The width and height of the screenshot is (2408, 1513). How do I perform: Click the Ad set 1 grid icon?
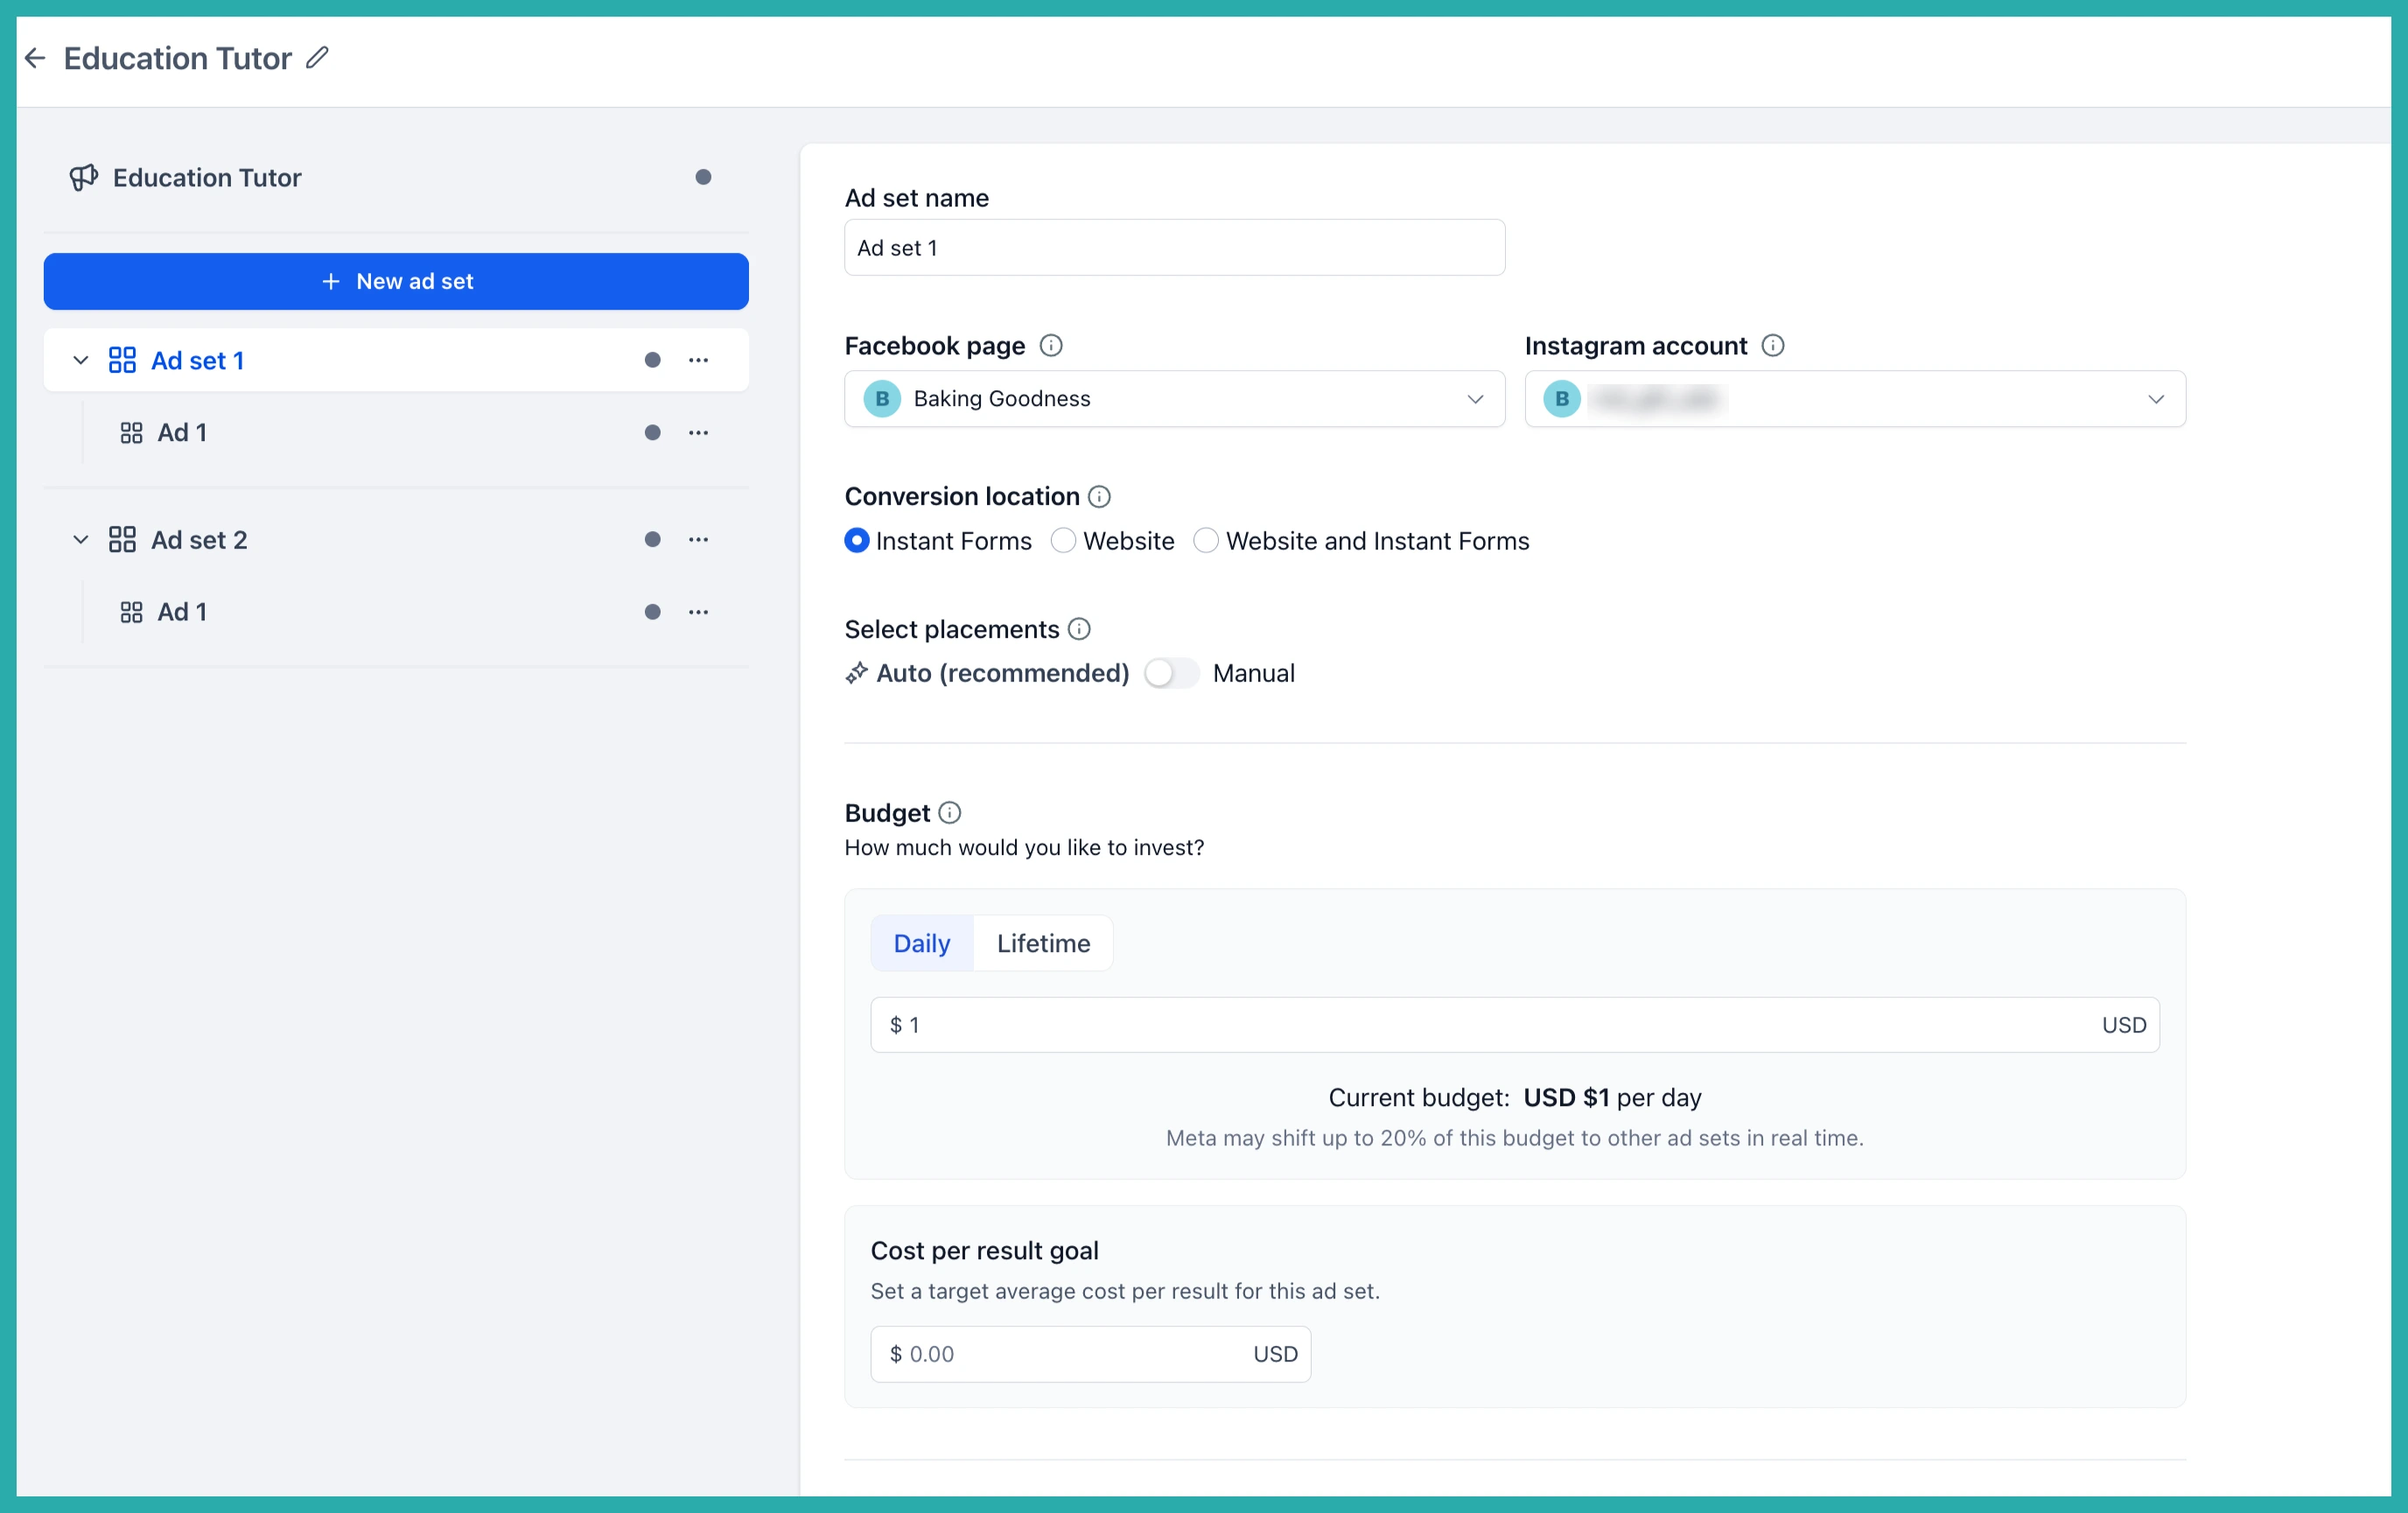(x=122, y=360)
